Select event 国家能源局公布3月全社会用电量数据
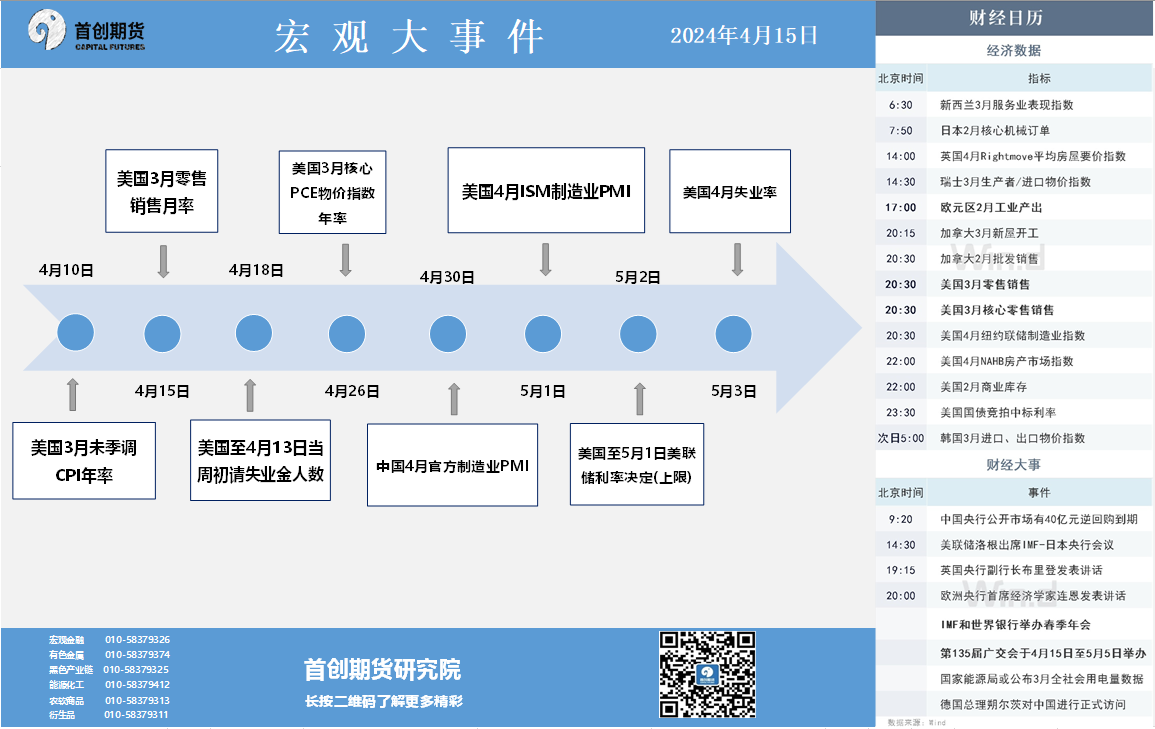This screenshot has width=1155, height=729. (x=1014, y=679)
